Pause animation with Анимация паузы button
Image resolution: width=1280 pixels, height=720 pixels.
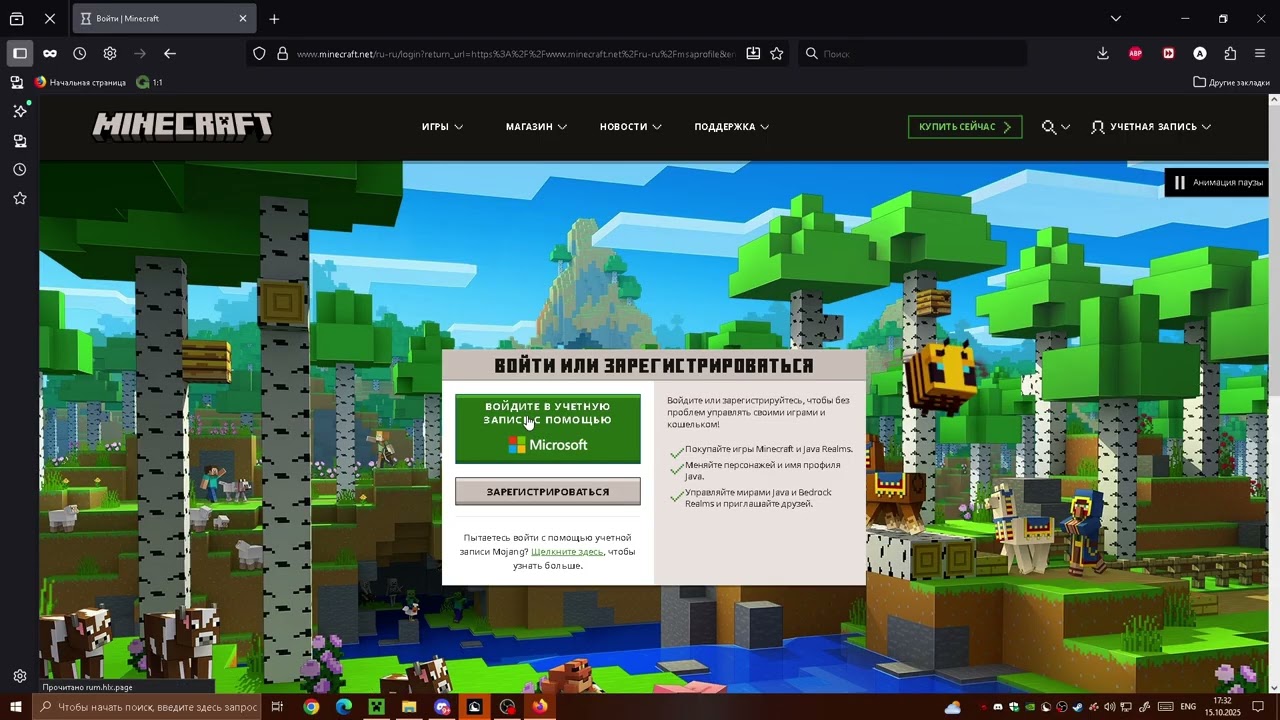point(1217,182)
